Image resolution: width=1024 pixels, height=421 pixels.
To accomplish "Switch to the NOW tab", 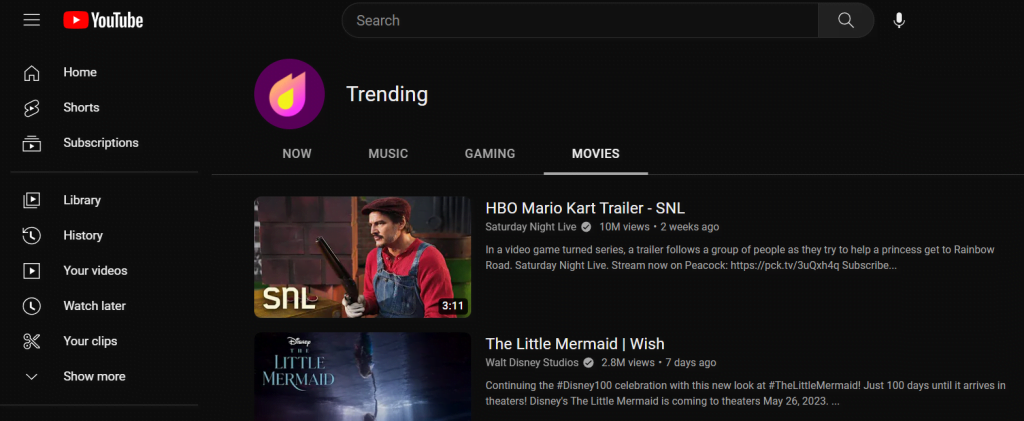I will tap(297, 154).
